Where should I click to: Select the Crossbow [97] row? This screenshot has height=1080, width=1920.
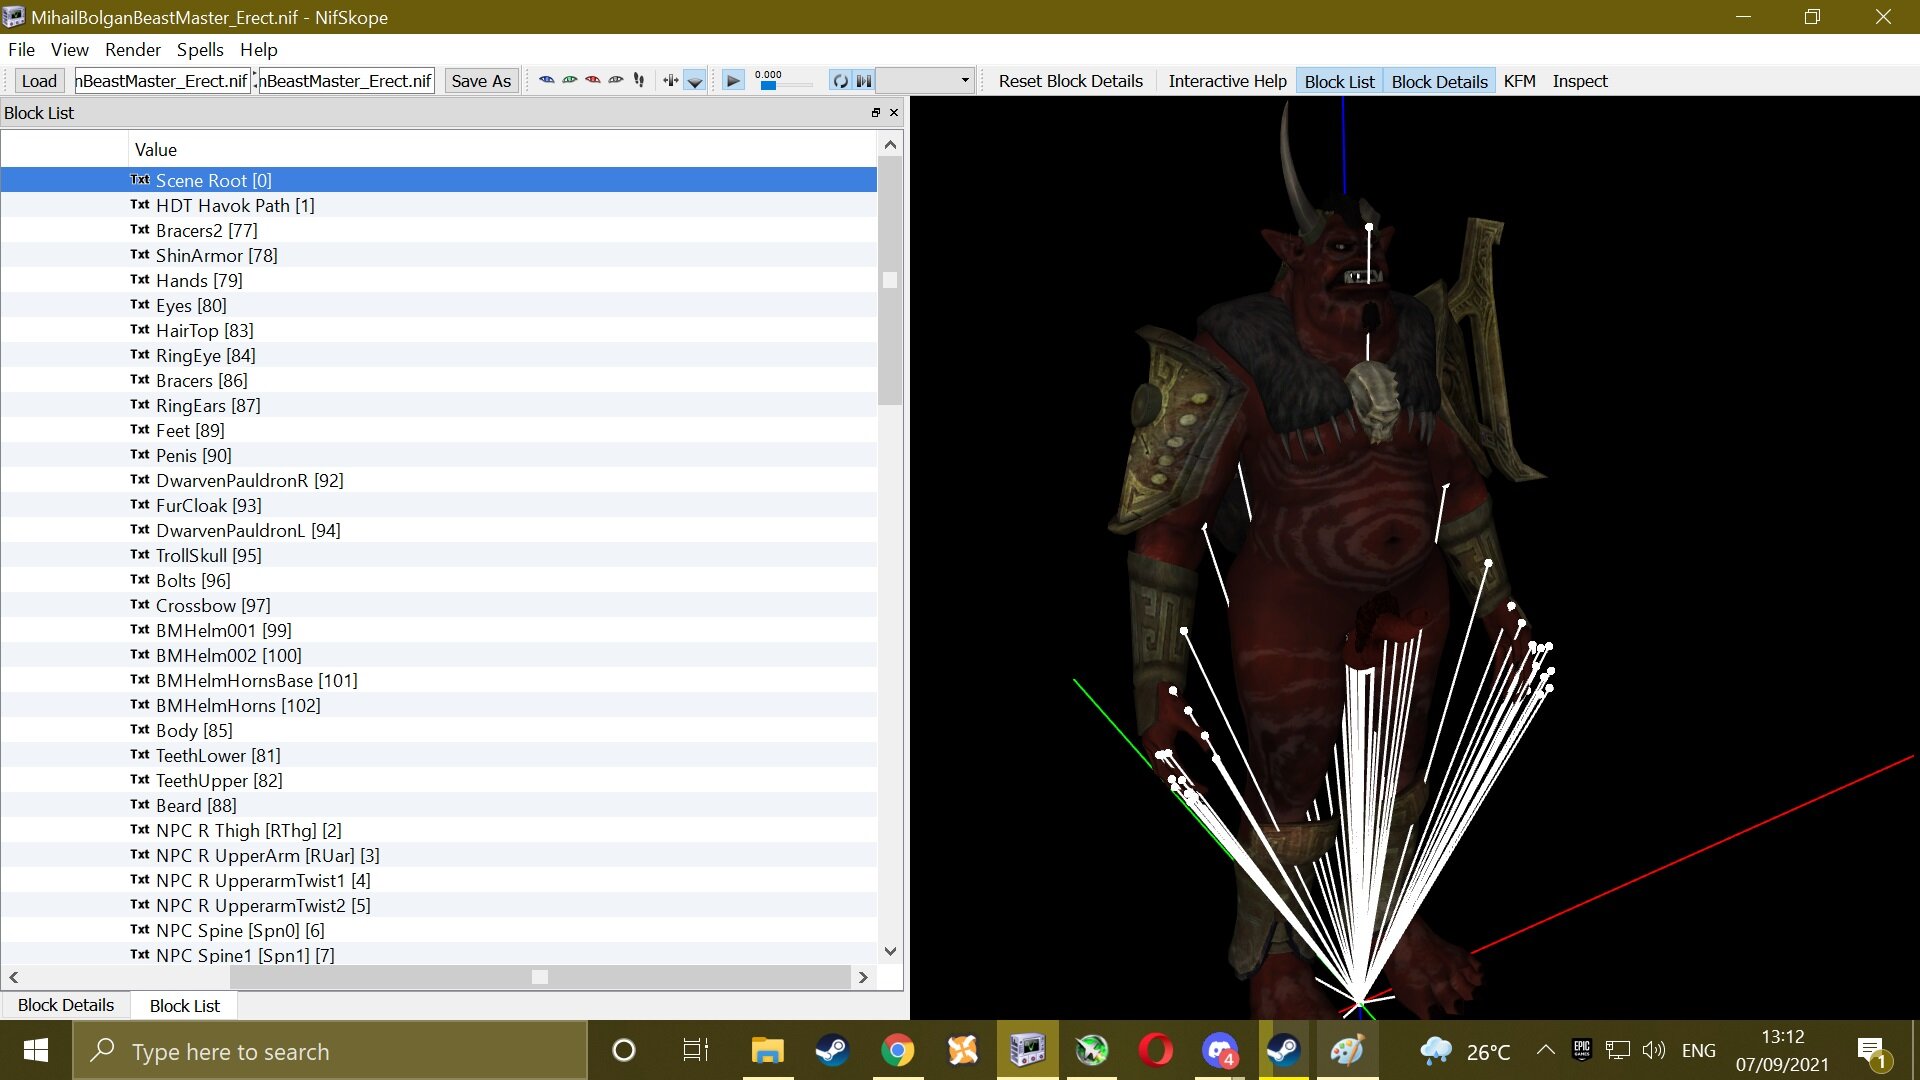[439, 605]
